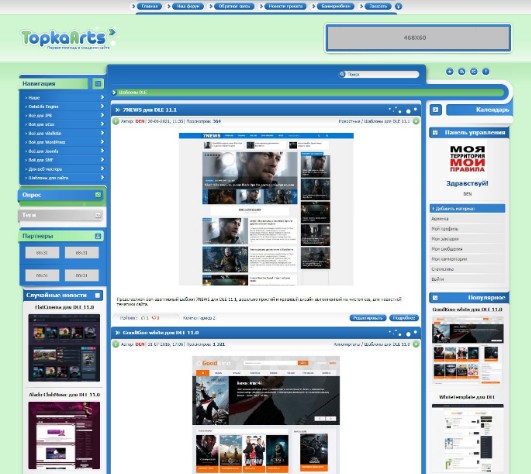
Task: Click the first round icon above Календарь
Action: click(x=449, y=71)
